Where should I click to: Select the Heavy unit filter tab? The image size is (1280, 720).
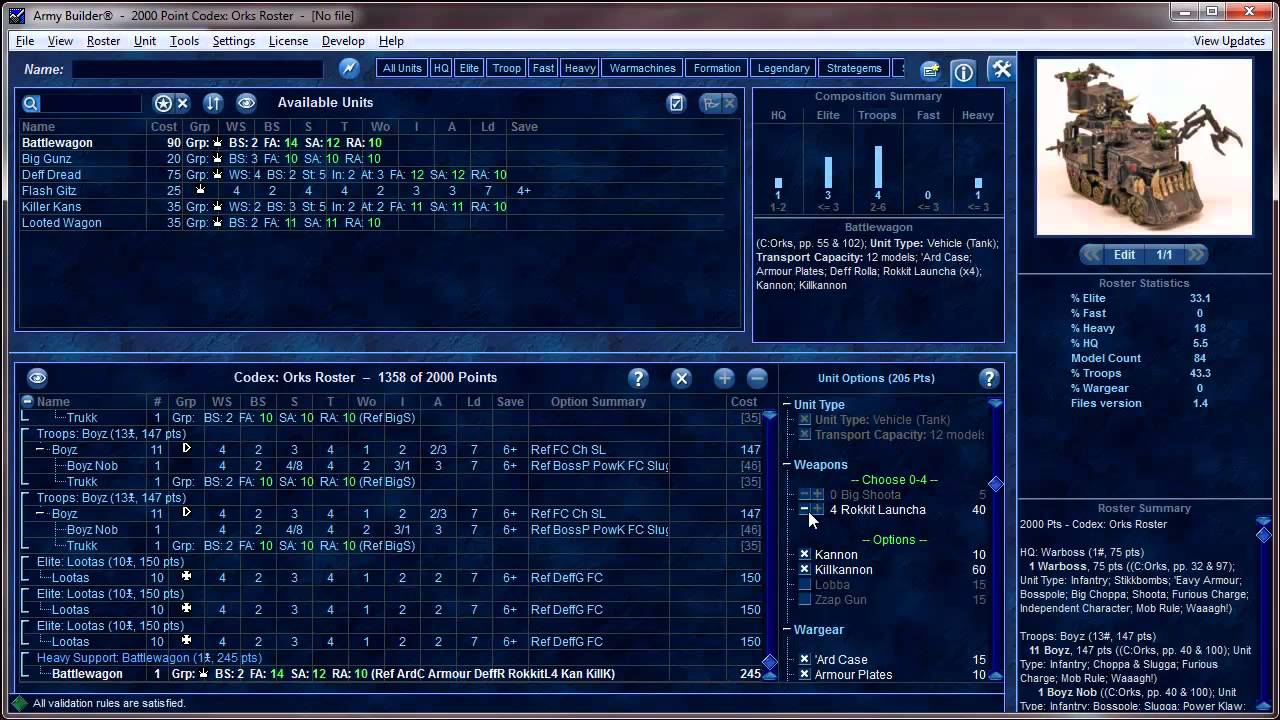580,68
